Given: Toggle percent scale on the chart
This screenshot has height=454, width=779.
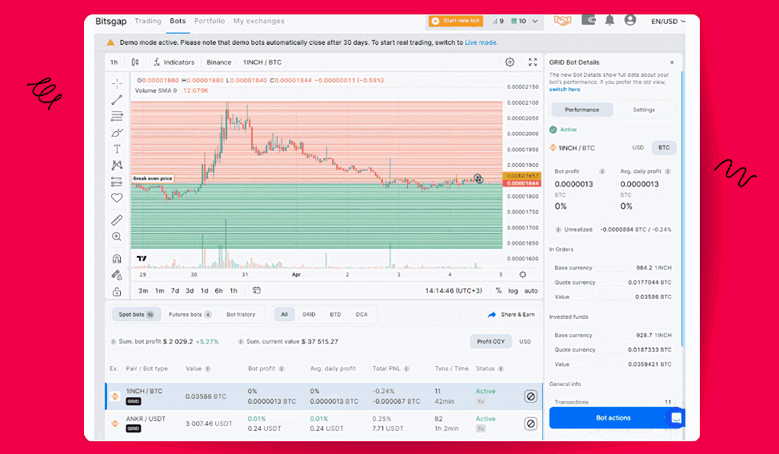Looking at the screenshot, I should coord(498,291).
